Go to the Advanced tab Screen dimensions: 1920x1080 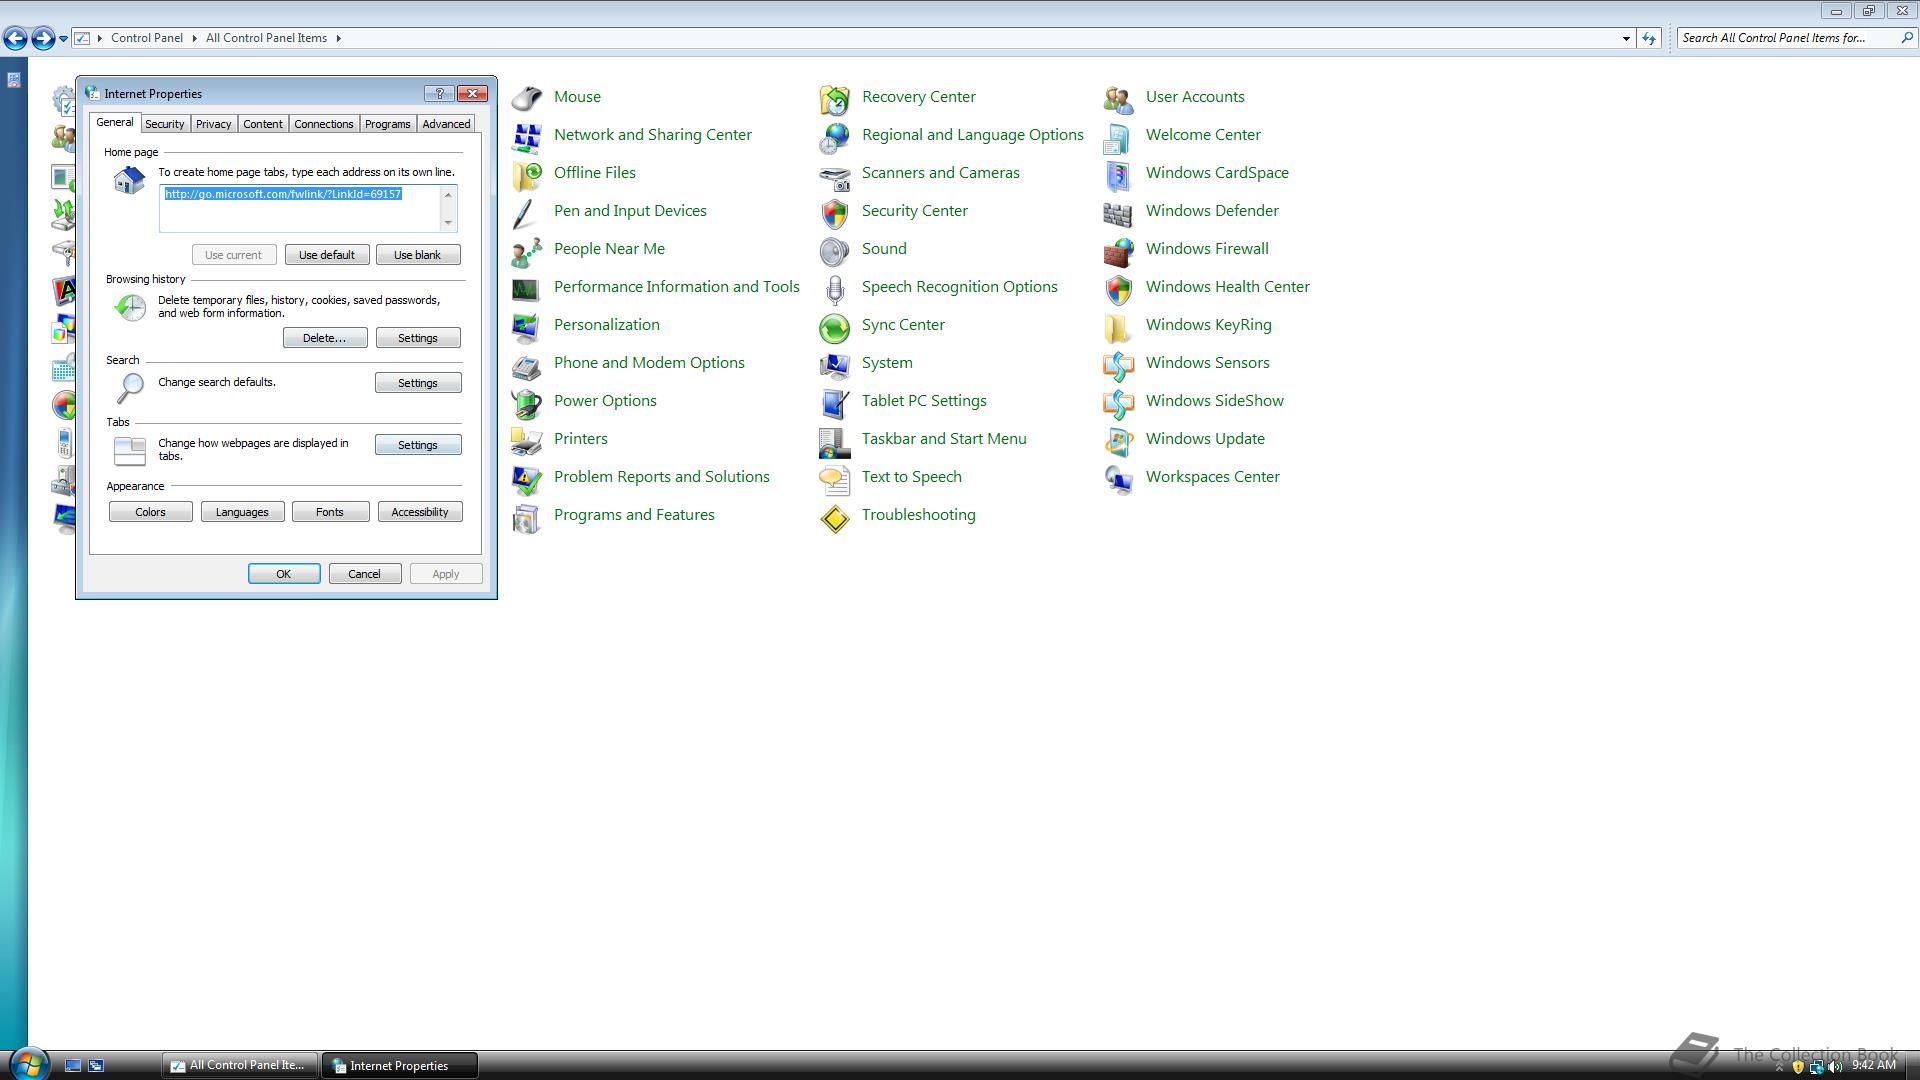click(446, 124)
